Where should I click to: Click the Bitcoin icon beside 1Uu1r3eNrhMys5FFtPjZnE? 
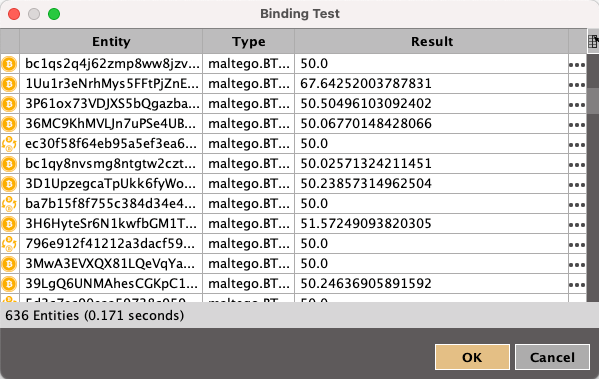(x=9, y=84)
